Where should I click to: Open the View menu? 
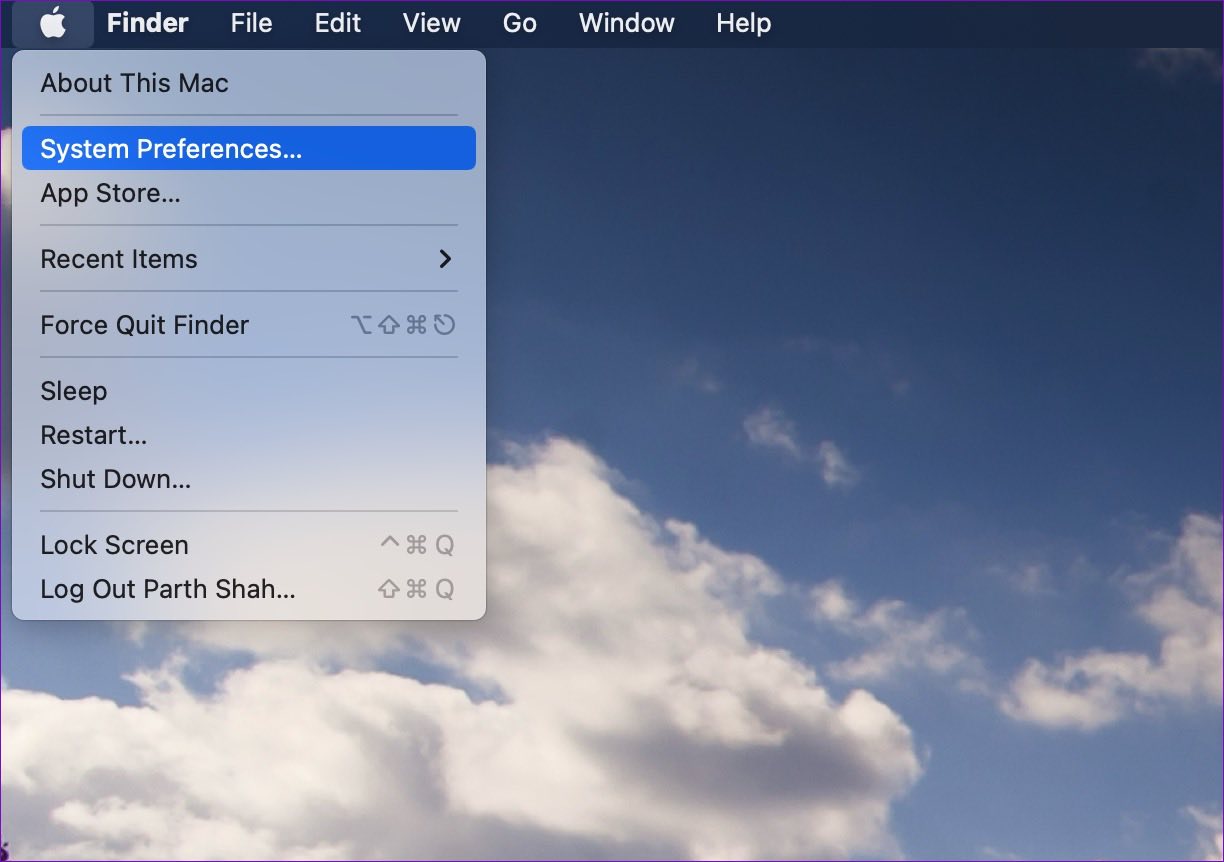pyautogui.click(x=432, y=23)
